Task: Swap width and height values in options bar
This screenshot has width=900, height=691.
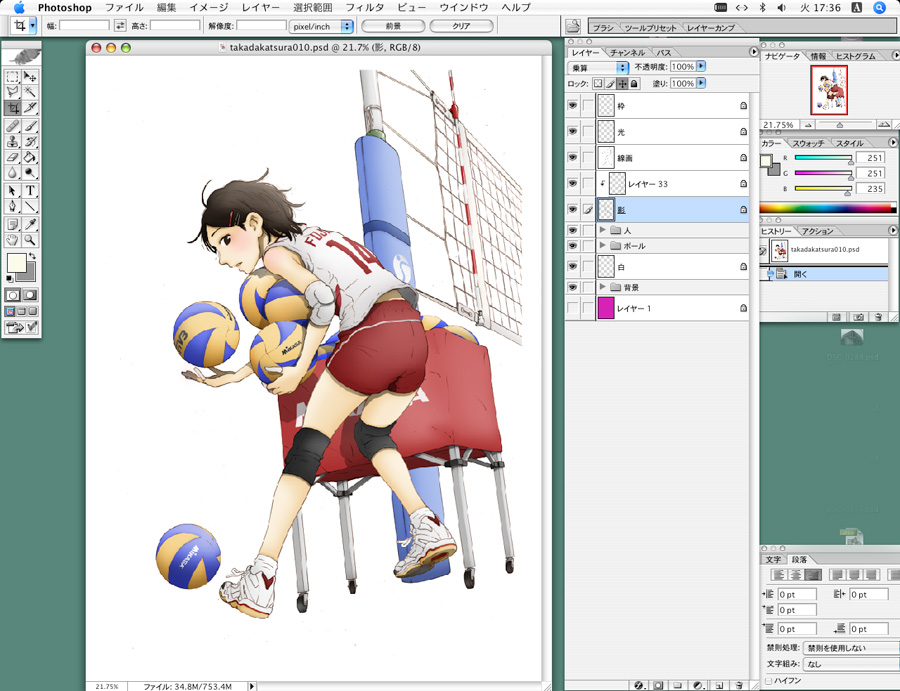Action: tap(120, 25)
